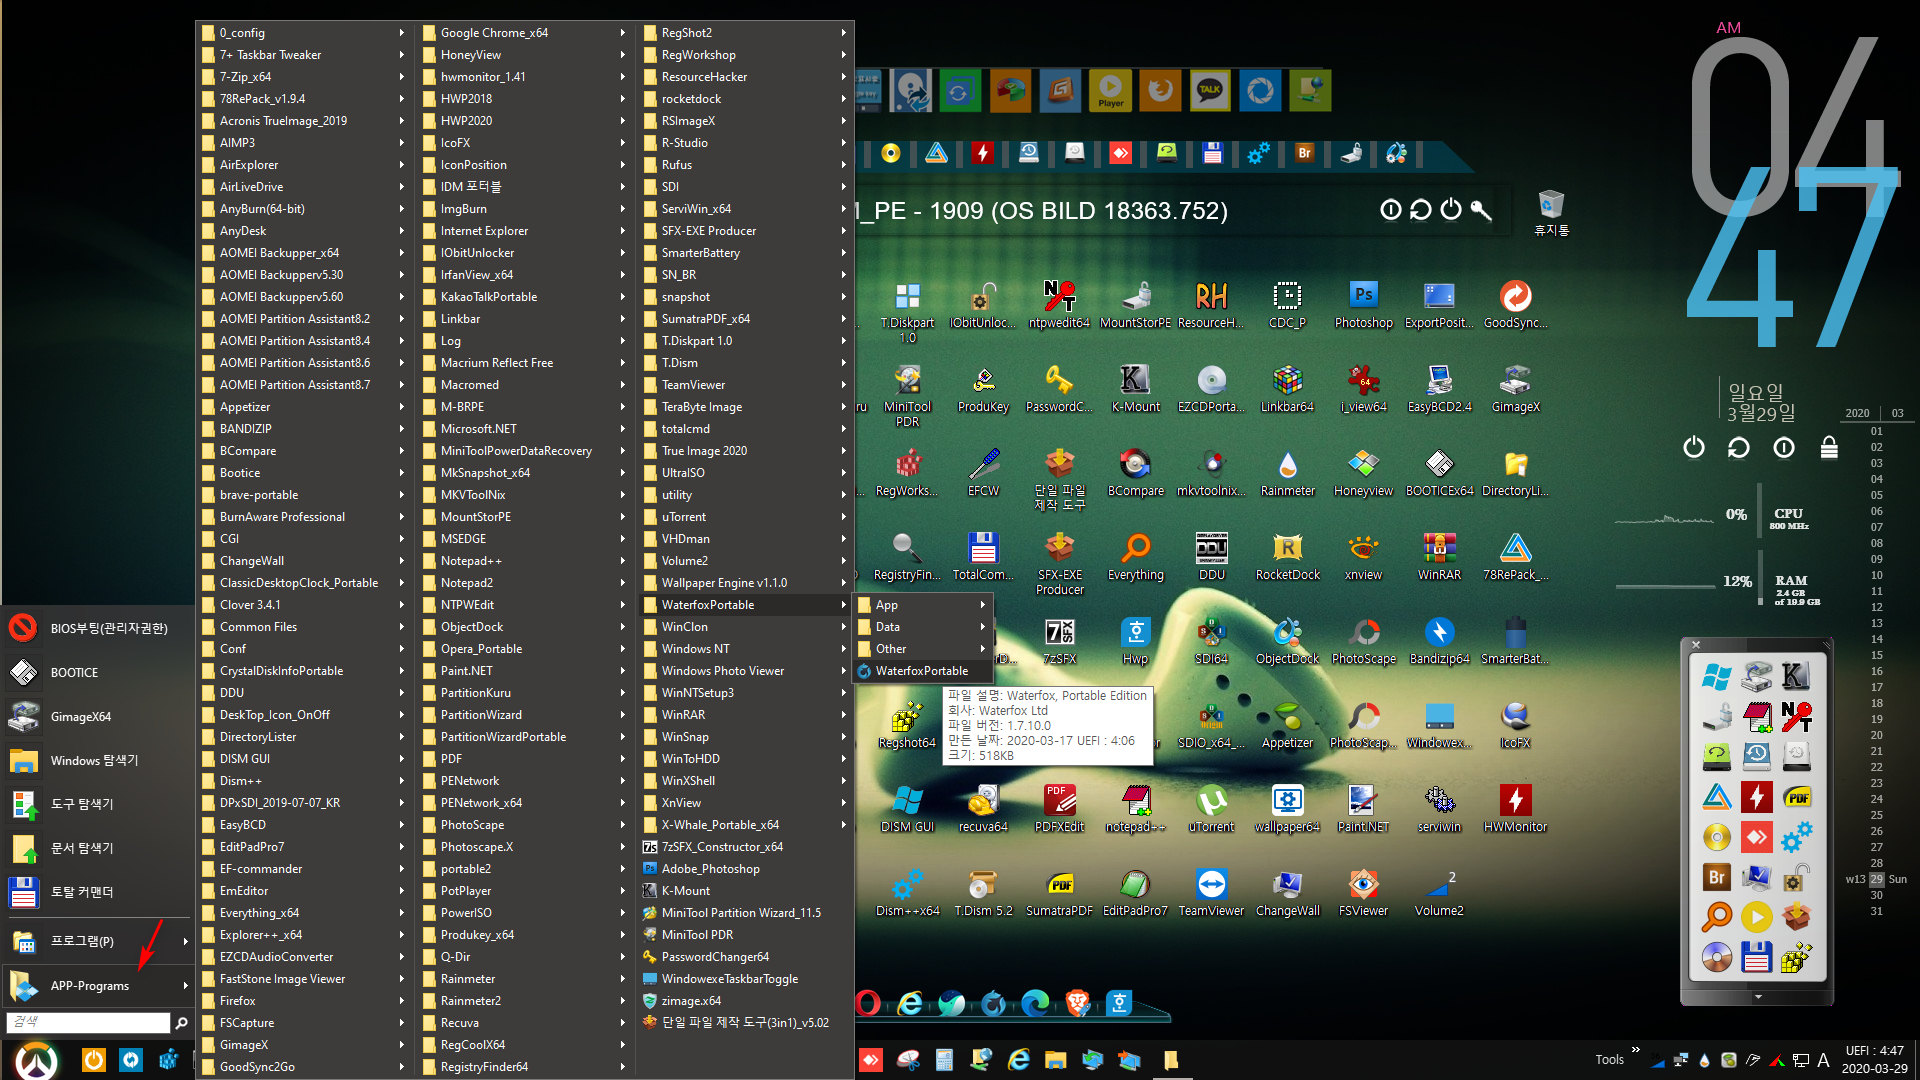Open the DDU desktop icon
This screenshot has width=1920, height=1080.
tap(1211, 557)
